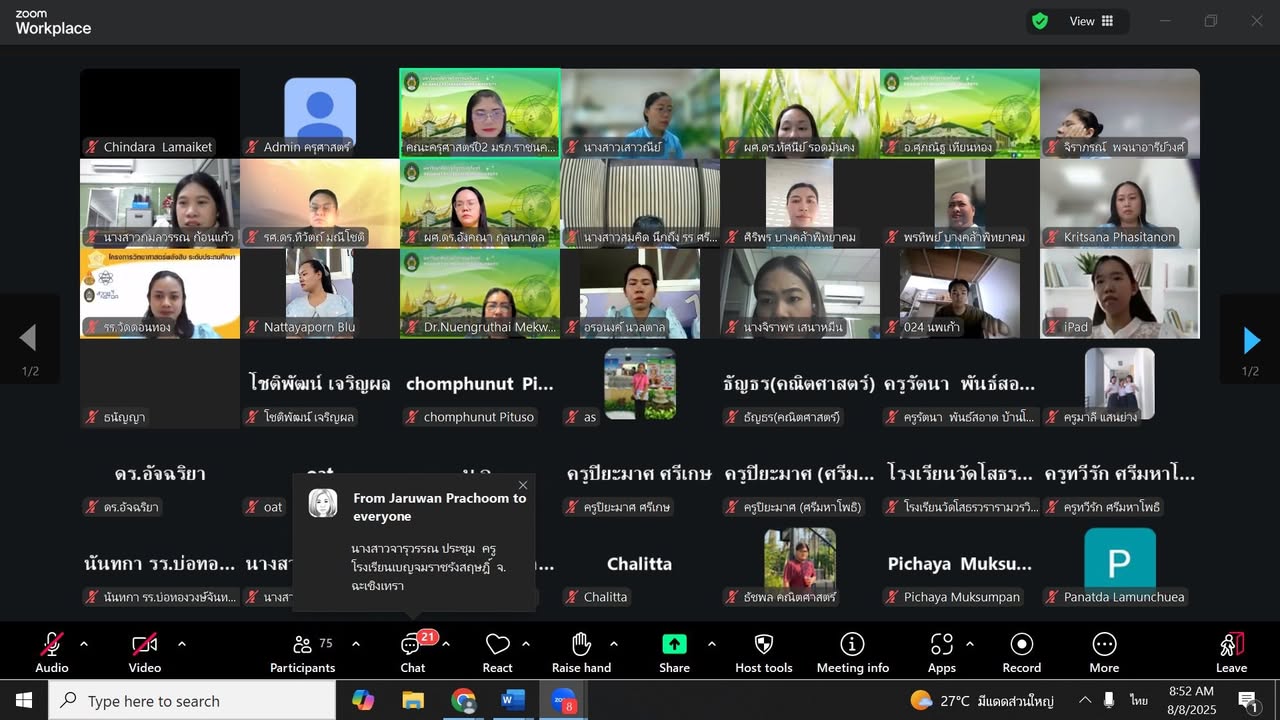Open the More options menu

1104,653
